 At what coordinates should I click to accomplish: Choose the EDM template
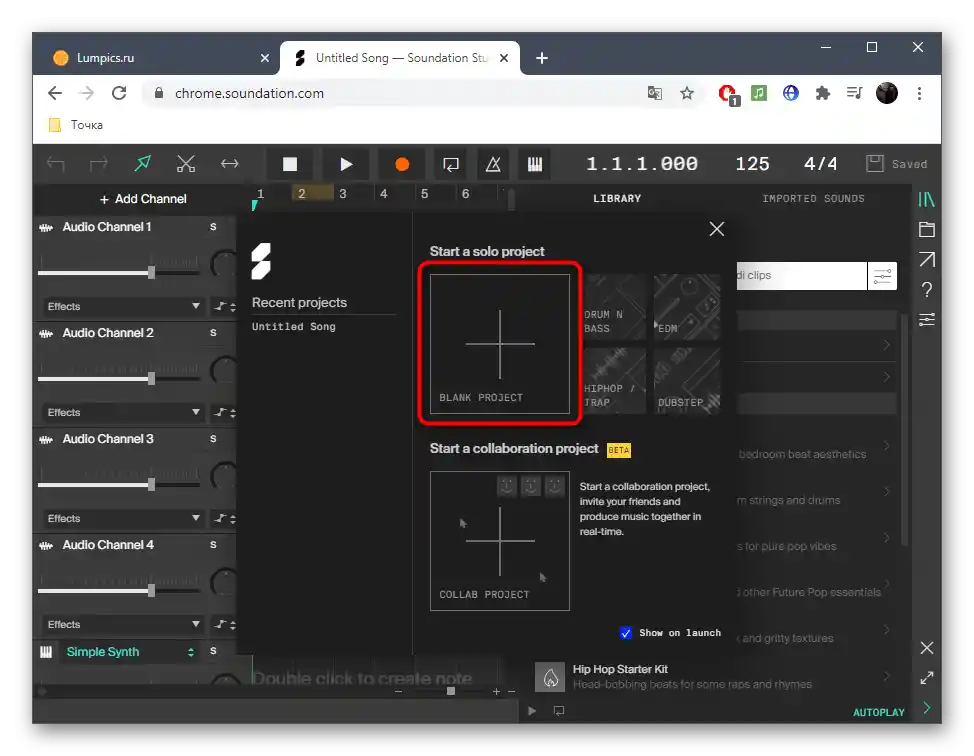click(687, 307)
